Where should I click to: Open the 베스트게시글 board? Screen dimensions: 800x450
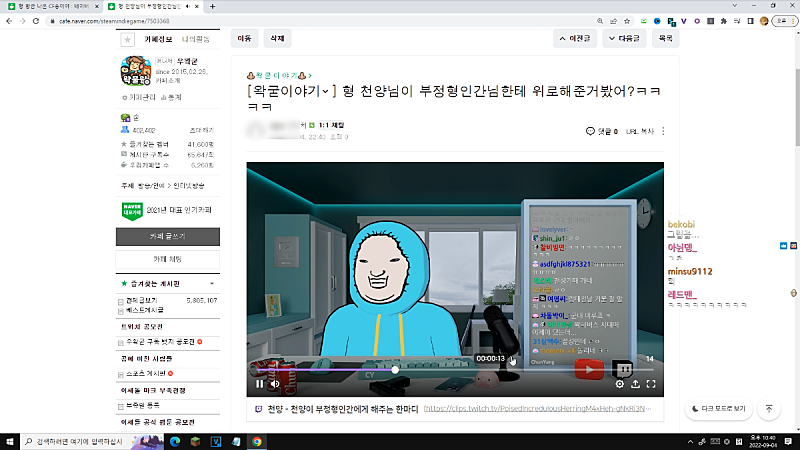pyautogui.click(x=145, y=310)
